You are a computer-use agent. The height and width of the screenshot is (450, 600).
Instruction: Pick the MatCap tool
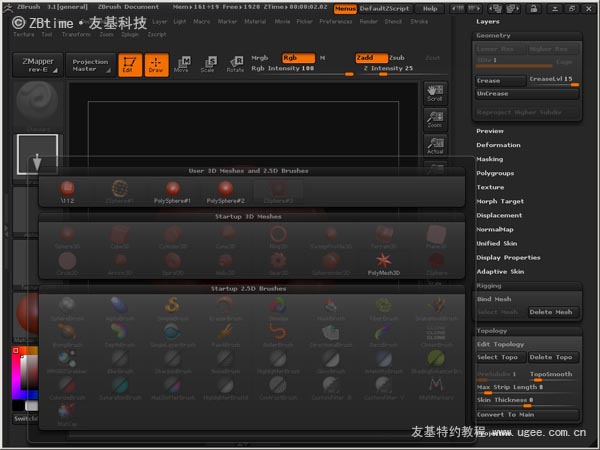[67, 414]
